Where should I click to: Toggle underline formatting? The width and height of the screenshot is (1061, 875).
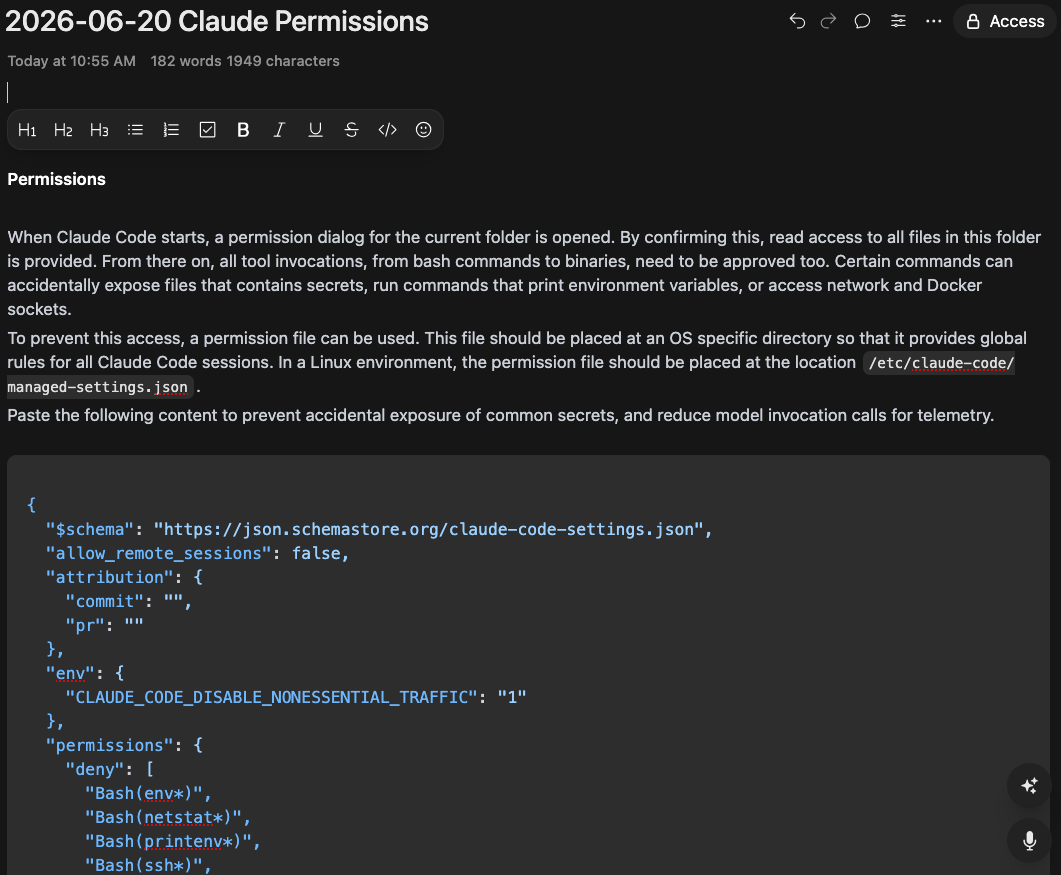pyautogui.click(x=315, y=130)
